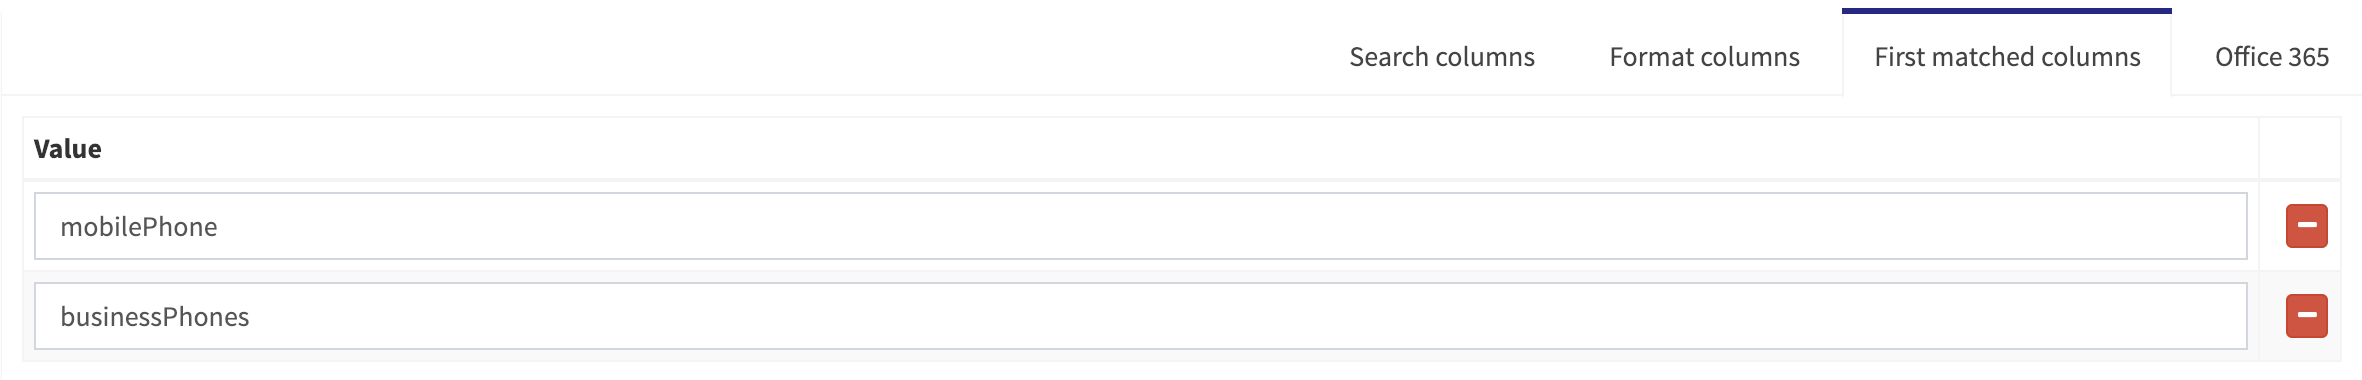Select the first row's remove button
Screen dimensions: 2362x380
click(2306, 226)
